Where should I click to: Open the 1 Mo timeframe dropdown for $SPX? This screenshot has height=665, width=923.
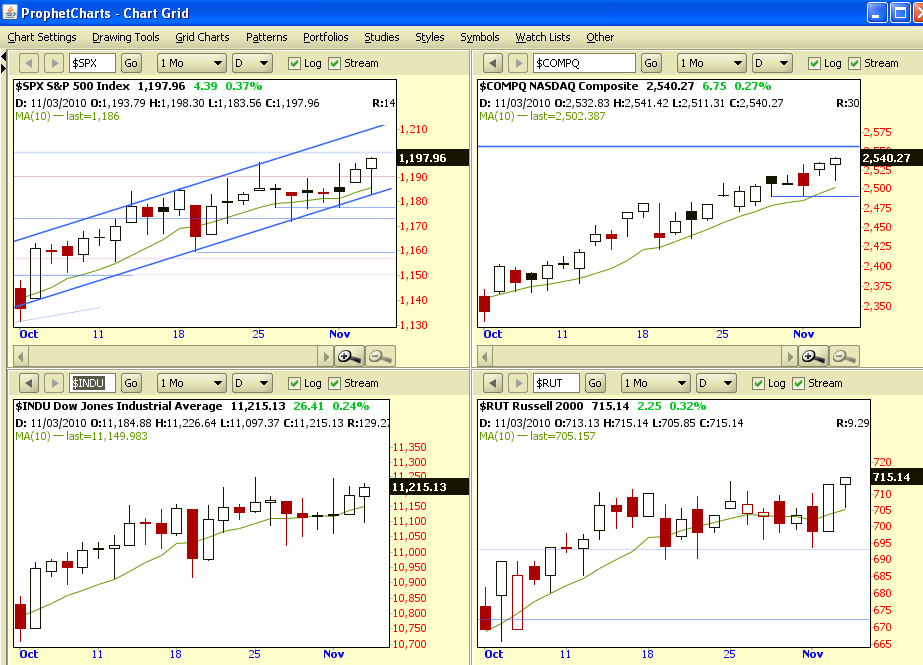(192, 63)
